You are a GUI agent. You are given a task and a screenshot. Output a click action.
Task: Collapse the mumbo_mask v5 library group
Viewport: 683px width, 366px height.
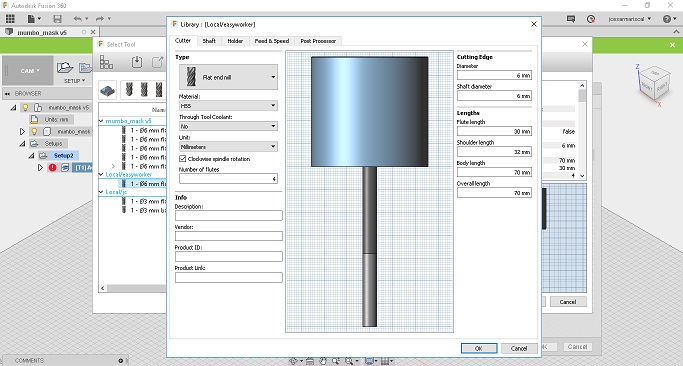click(101, 121)
